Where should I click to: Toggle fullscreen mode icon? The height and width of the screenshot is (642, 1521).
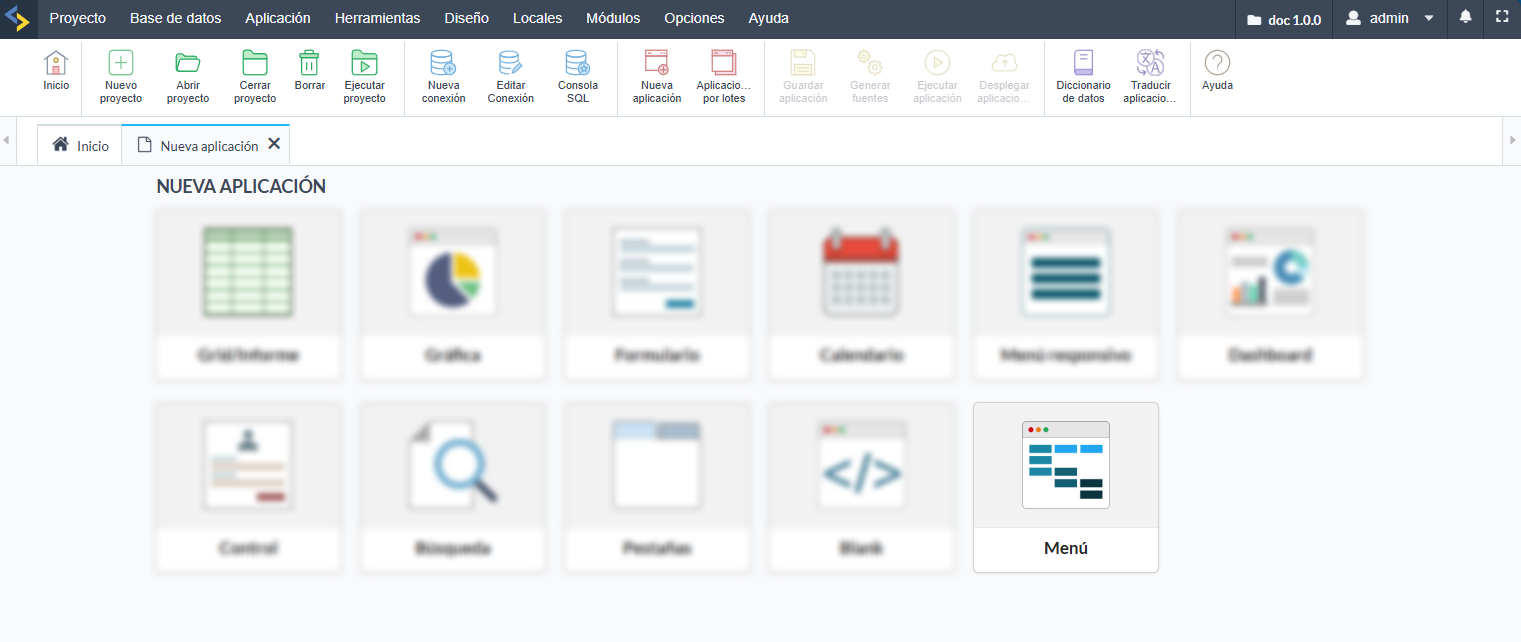[1501, 18]
